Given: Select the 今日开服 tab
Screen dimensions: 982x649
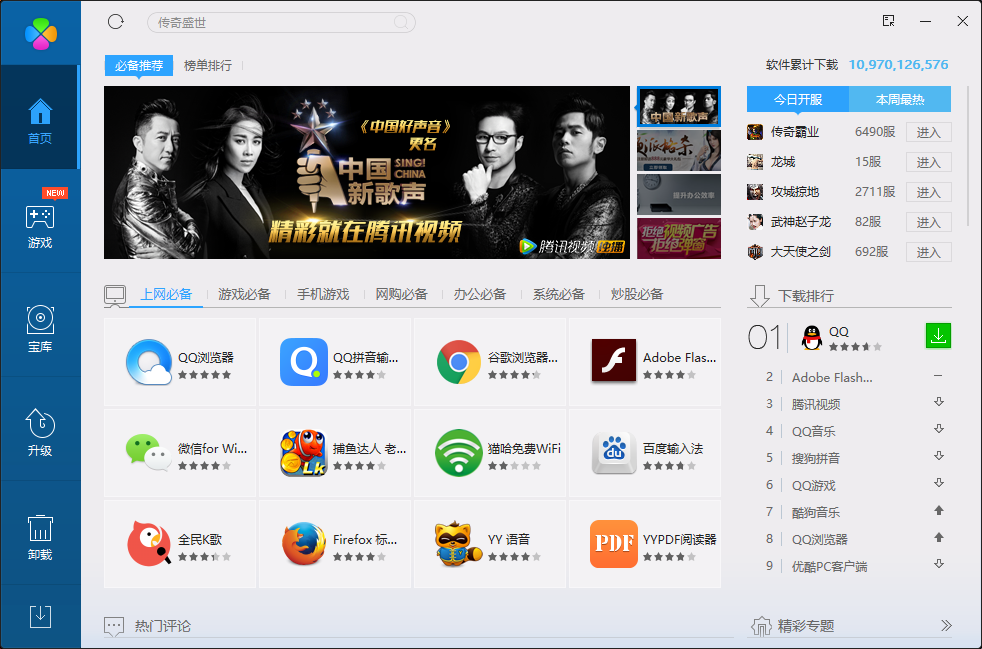Looking at the screenshot, I should [798, 99].
